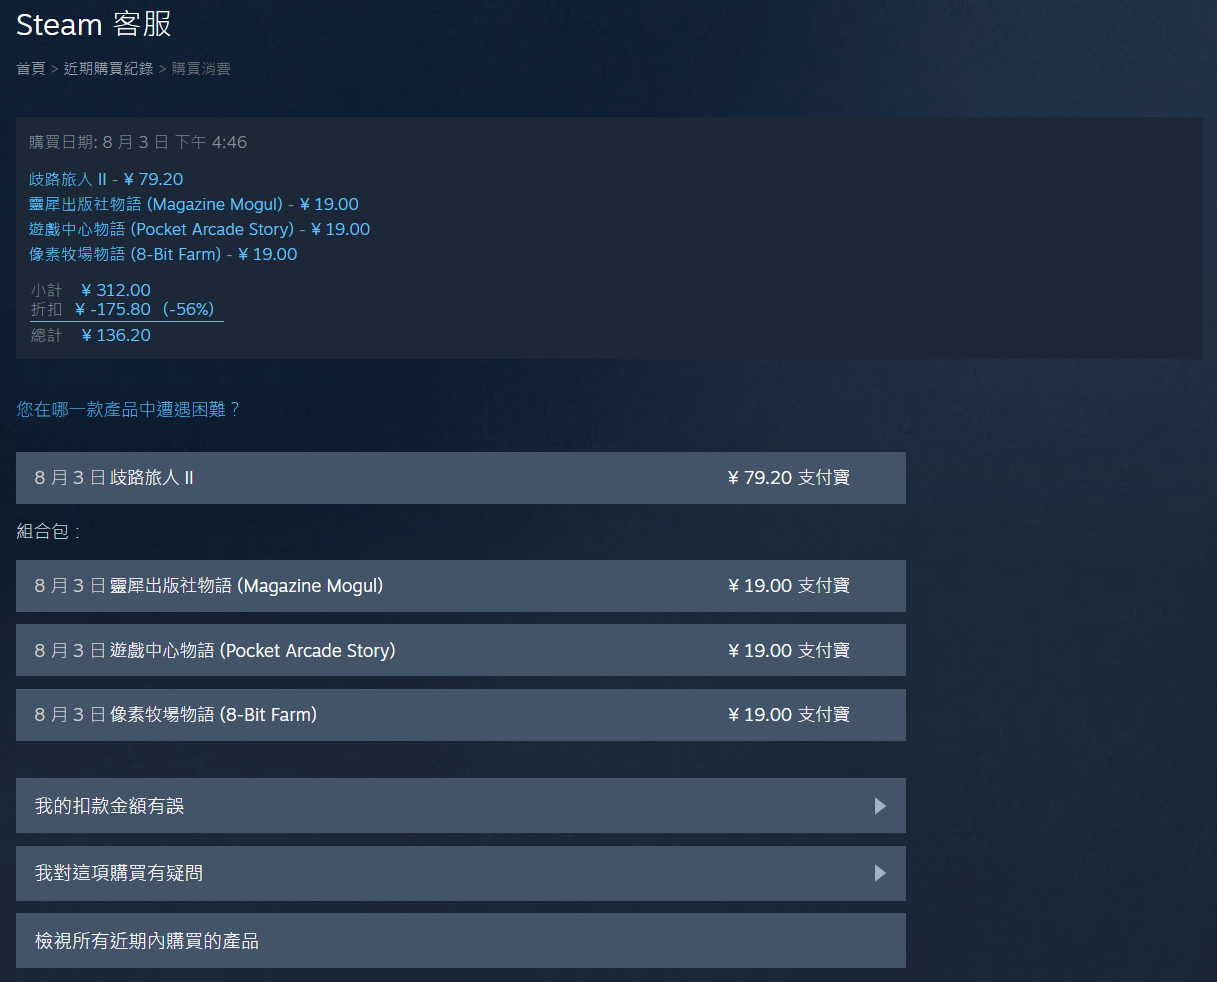Image resolution: width=1217 pixels, height=982 pixels.
Task: Select the 8月3日 像素牧場物語 bundle row
Action: (461, 715)
